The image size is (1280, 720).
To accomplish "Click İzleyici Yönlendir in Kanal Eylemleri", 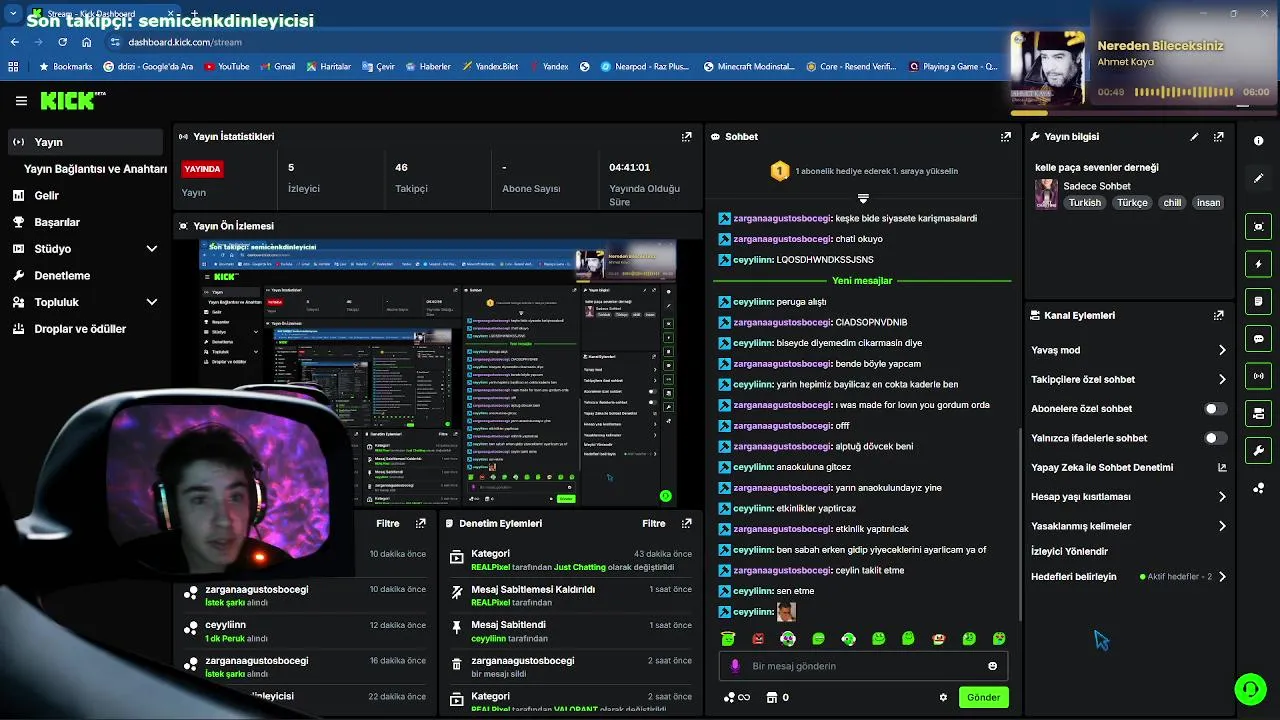I will [x=1069, y=551].
